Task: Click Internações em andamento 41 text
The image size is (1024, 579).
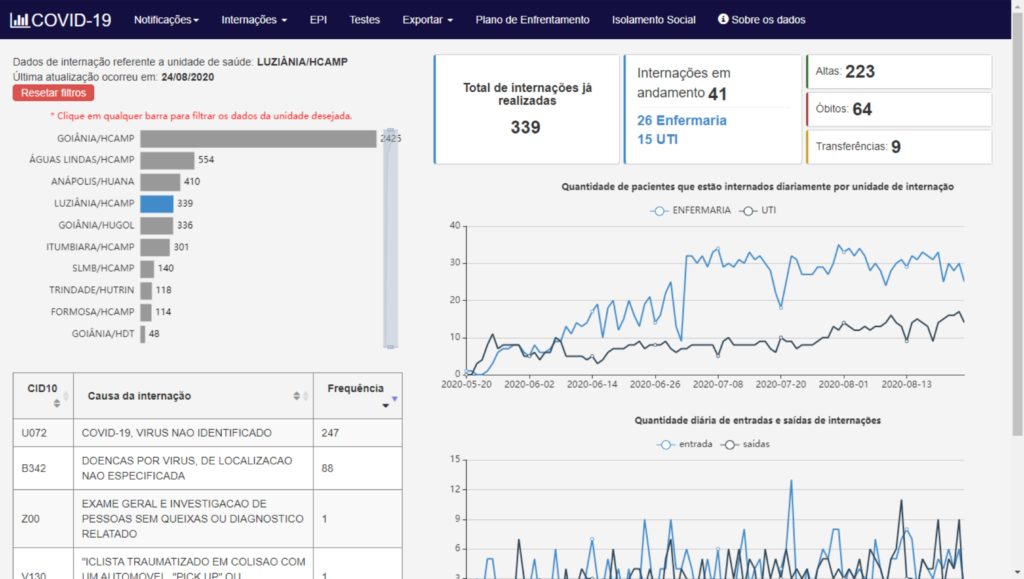Action: point(683,84)
